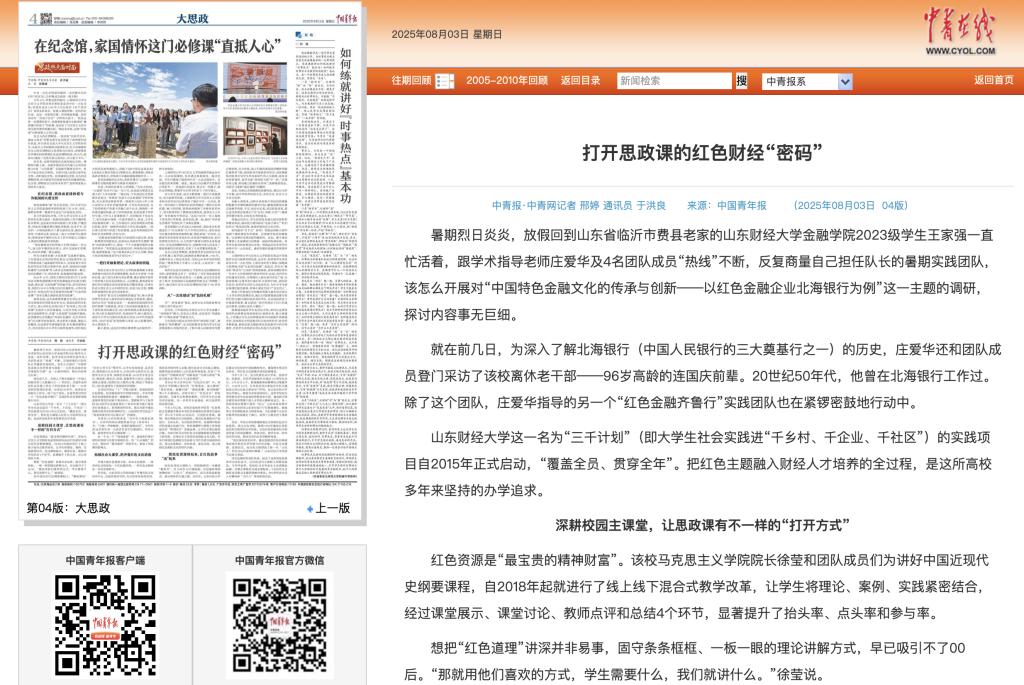1024x685 pixels.
Task: Click 返回首页 to return home
Action: pyautogui.click(x=994, y=80)
